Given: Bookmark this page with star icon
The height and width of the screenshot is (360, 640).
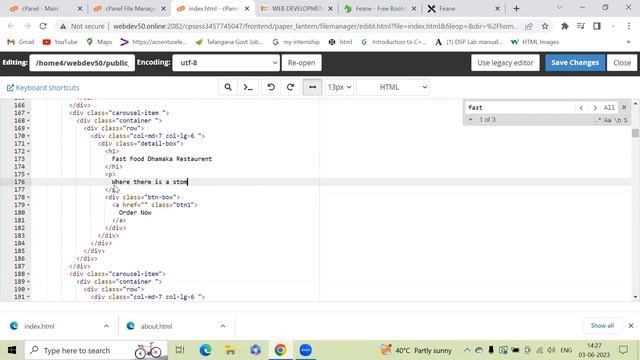Looking at the screenshot, I should (545, 26).
